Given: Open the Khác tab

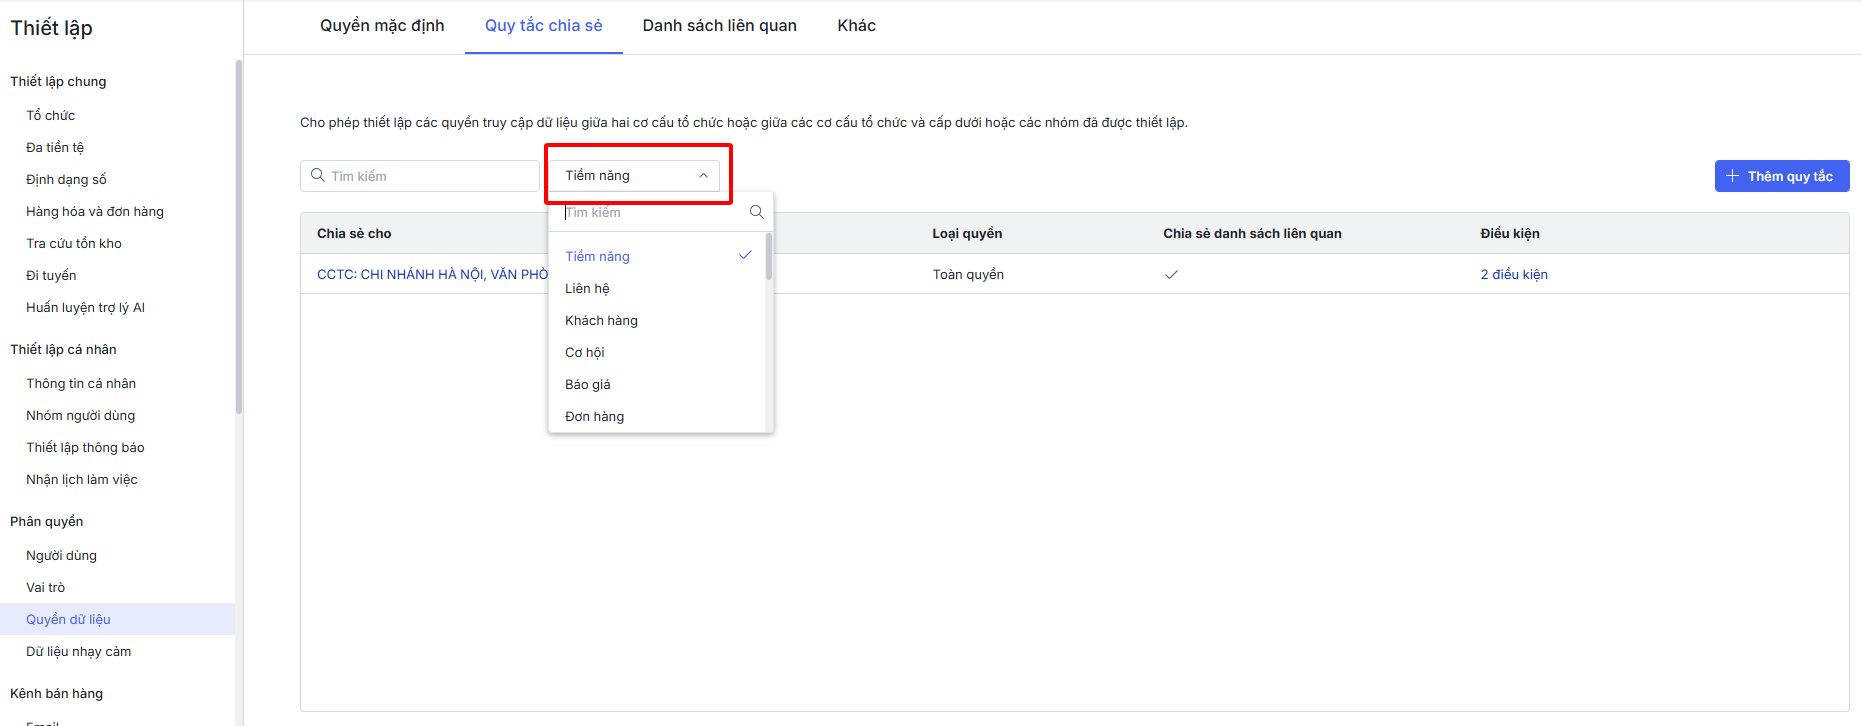Looking at the screenshot, I should coord(856,26).
